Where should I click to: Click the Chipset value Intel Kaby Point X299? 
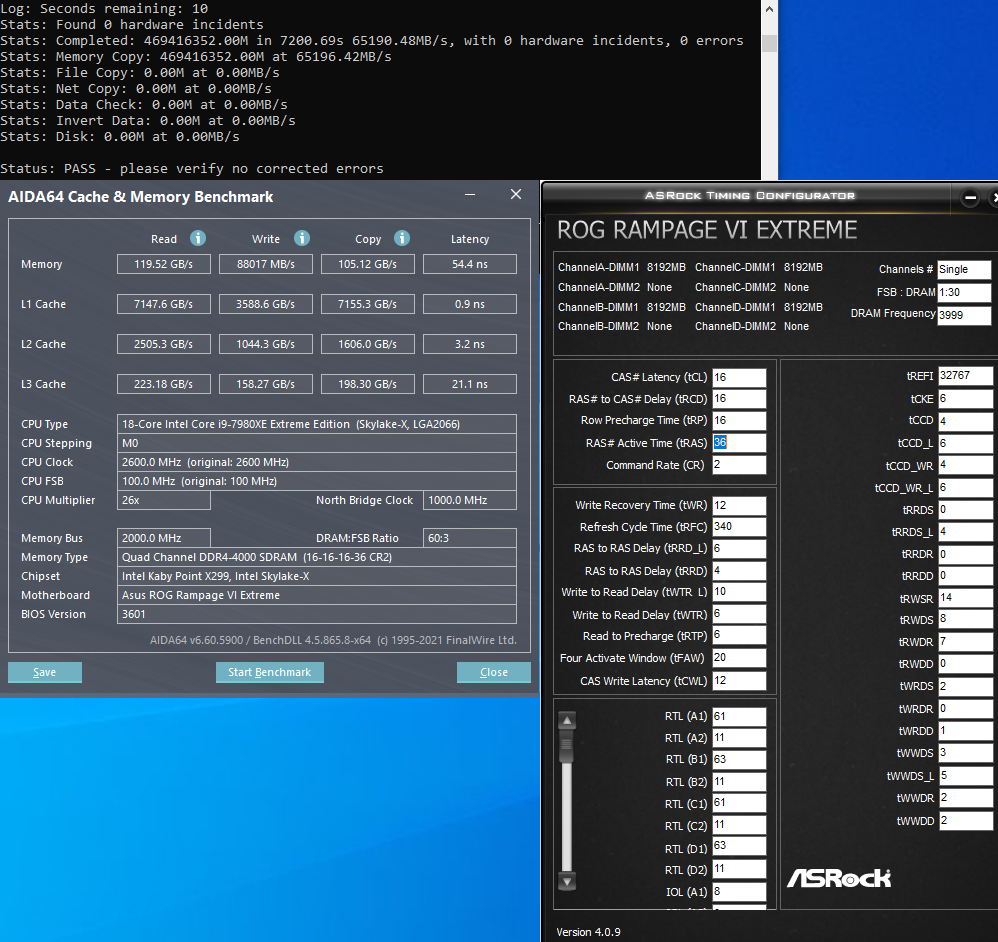pyautogui.click(x=317, y=576)
